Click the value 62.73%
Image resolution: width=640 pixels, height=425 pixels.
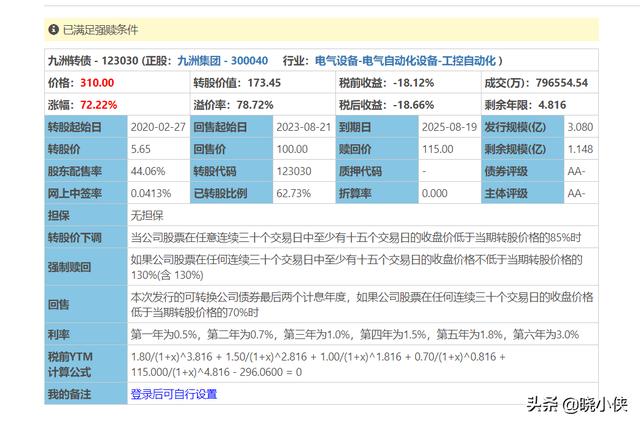293,193
